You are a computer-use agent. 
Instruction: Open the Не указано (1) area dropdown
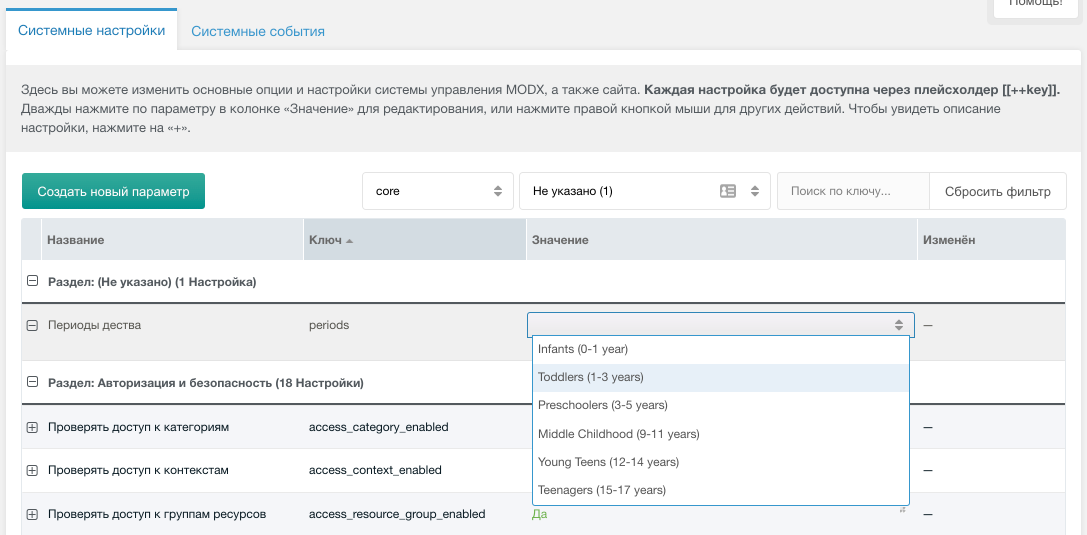click(x=645, y=191)
